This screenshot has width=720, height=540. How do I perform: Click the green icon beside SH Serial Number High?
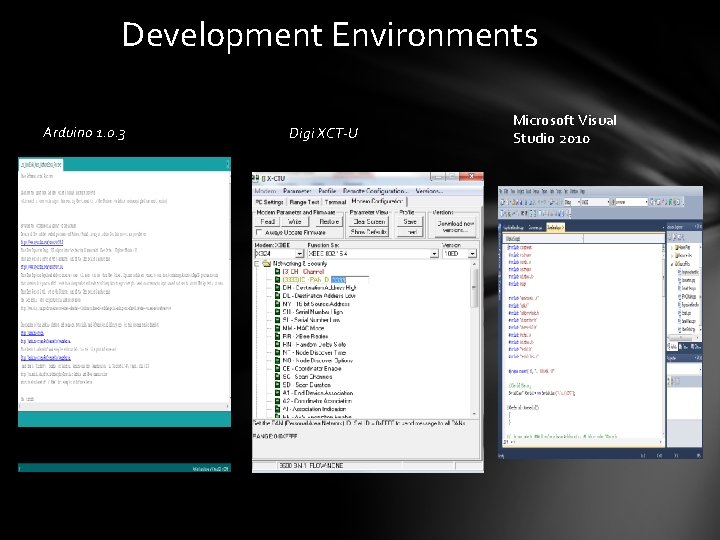coord(277,312)
